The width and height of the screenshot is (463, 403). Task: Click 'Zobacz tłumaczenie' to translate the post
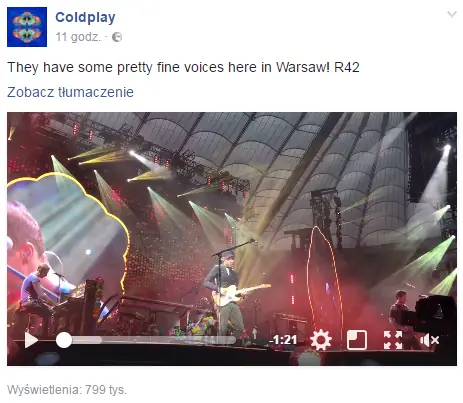(x=70, y=92)
